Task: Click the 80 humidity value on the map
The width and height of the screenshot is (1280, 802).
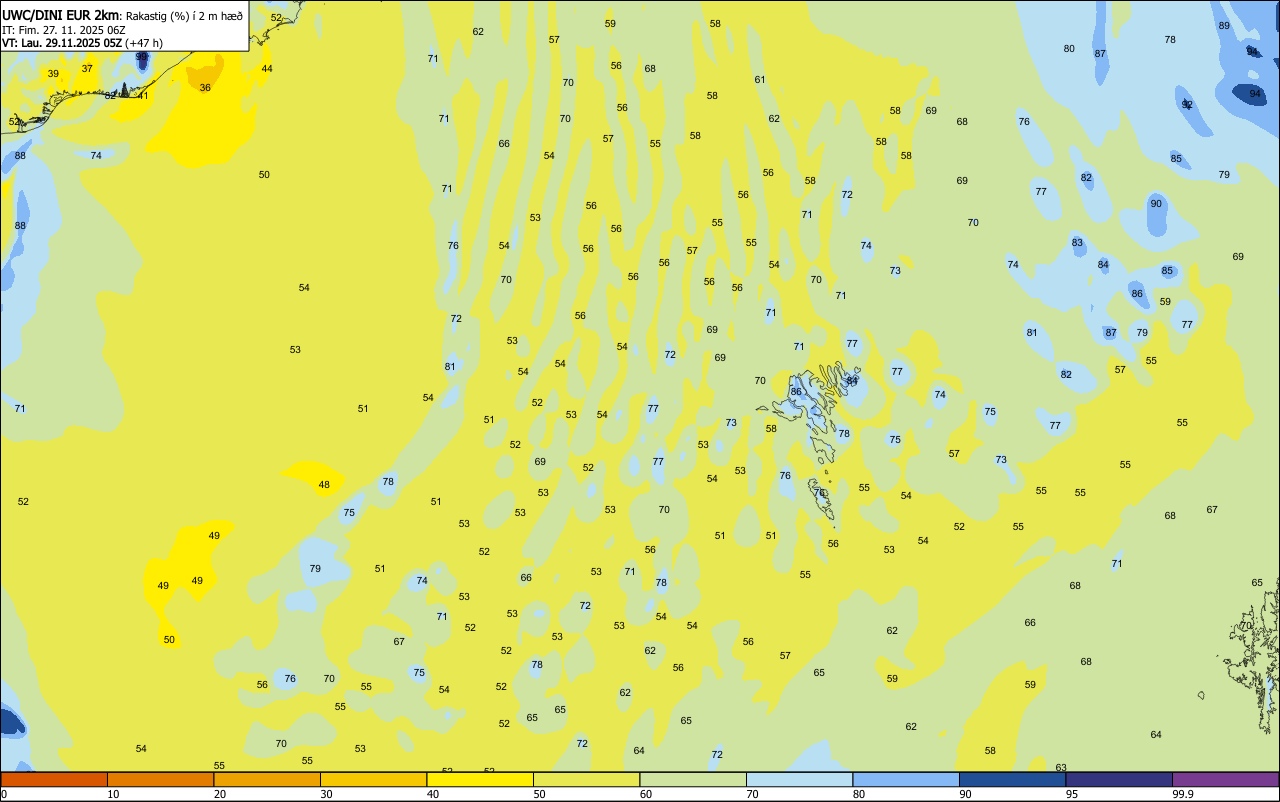Action: click(1069, 49)
